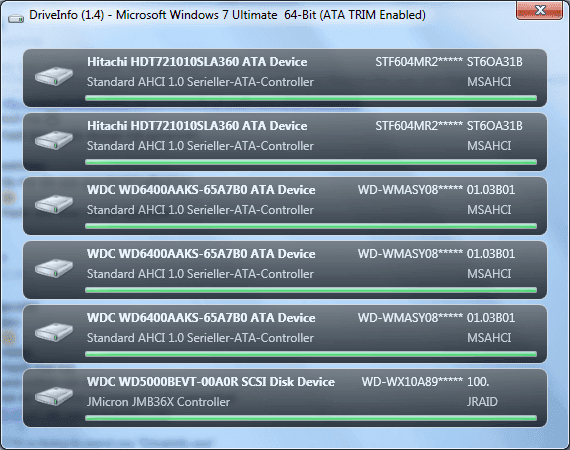This screenshot has height=450, width=570.
Task: Click the green bar of the second WD6400AAKS drive
Action: (311, 290)
